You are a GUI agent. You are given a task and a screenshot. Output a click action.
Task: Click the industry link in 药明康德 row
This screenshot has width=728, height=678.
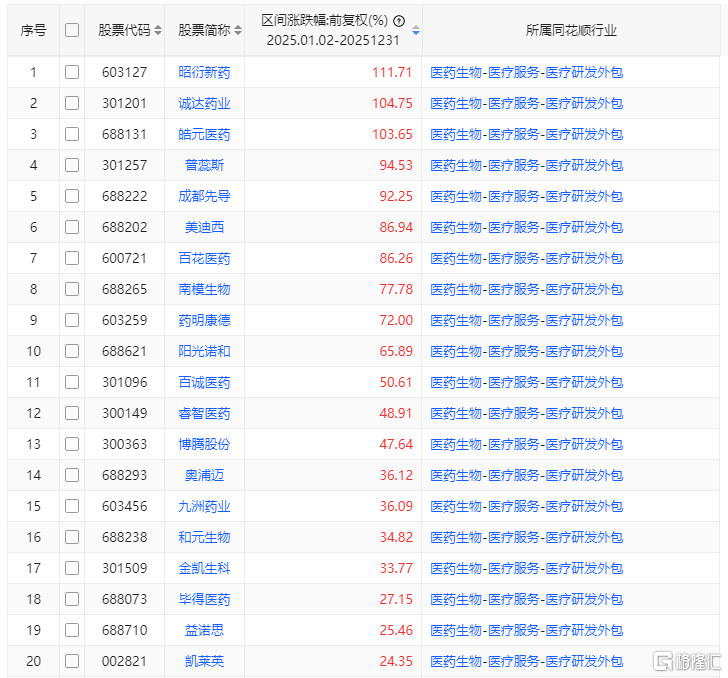coord(526,320)
